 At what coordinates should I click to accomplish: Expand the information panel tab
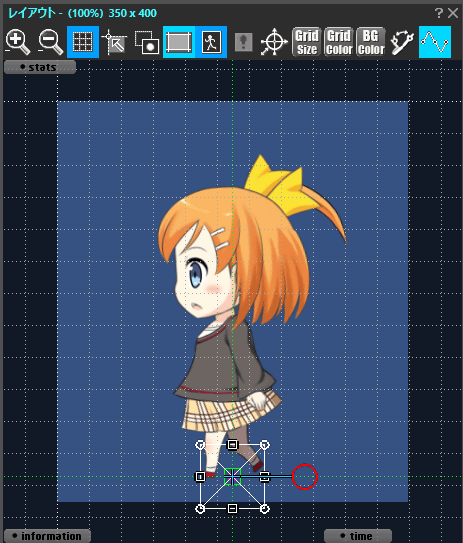(47, 536)
